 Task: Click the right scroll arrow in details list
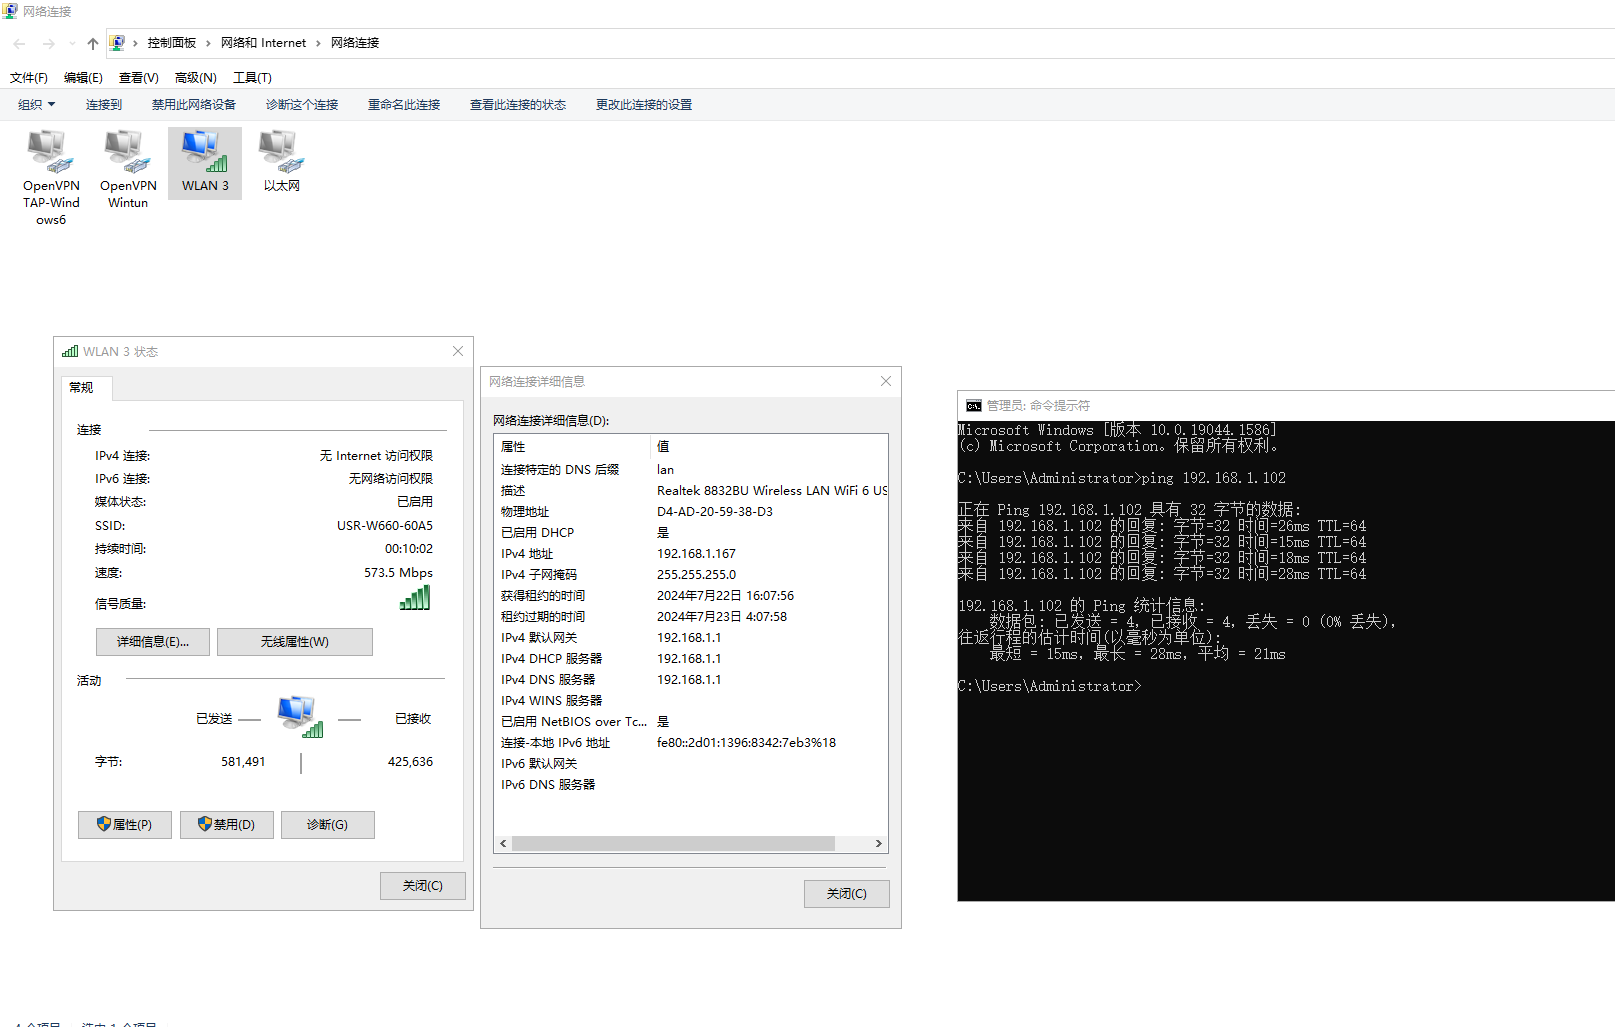point(878,844)
